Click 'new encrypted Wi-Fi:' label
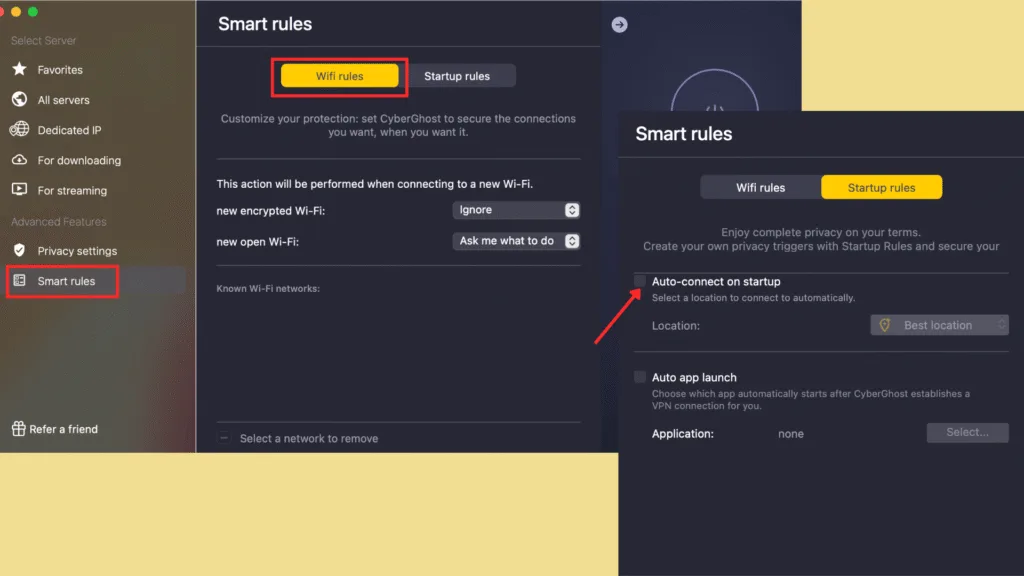 (x=270, y=211)
